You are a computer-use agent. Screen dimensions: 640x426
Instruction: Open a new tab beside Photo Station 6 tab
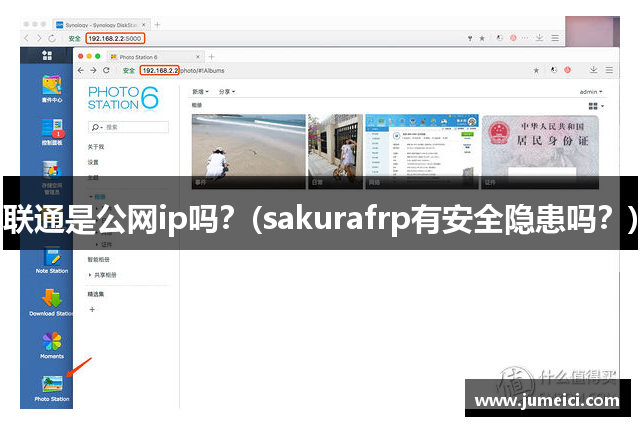[211, 57]
